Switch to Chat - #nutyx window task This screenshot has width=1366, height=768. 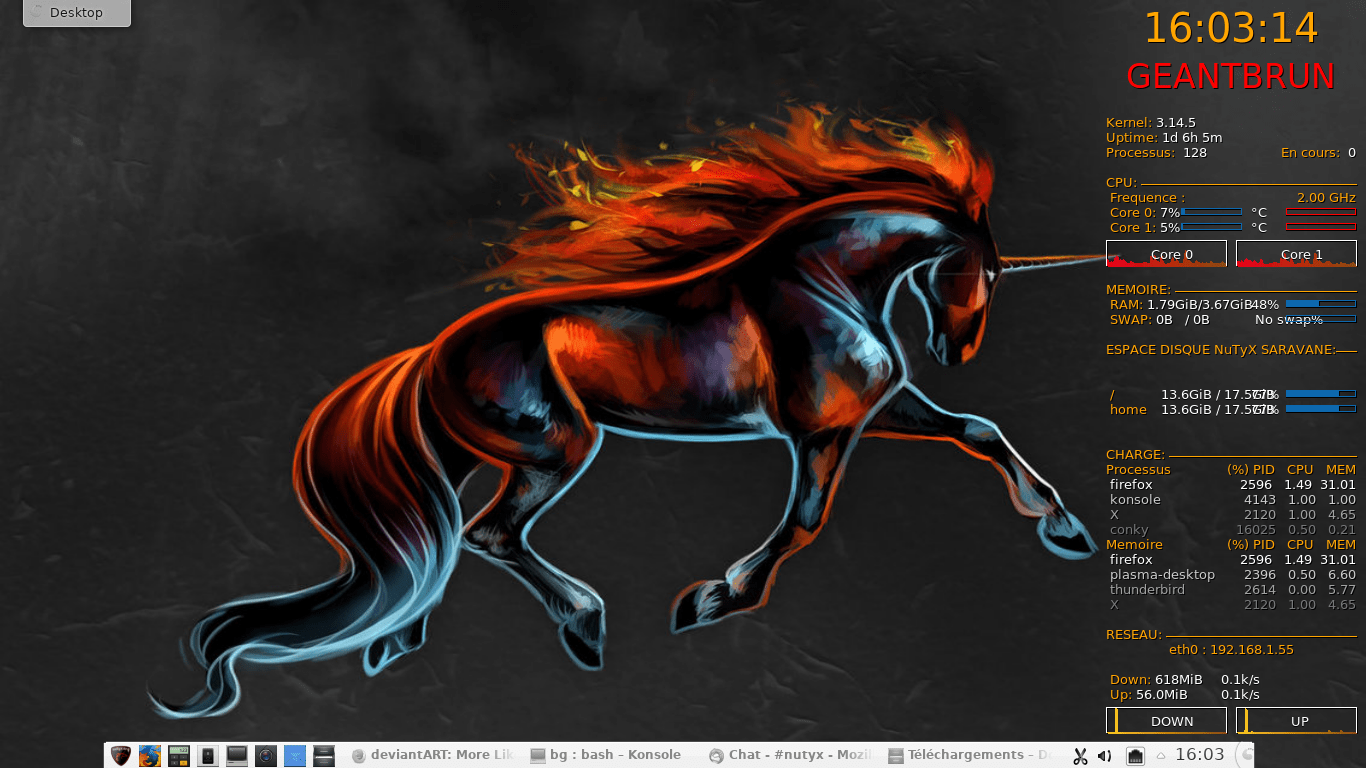790,755
